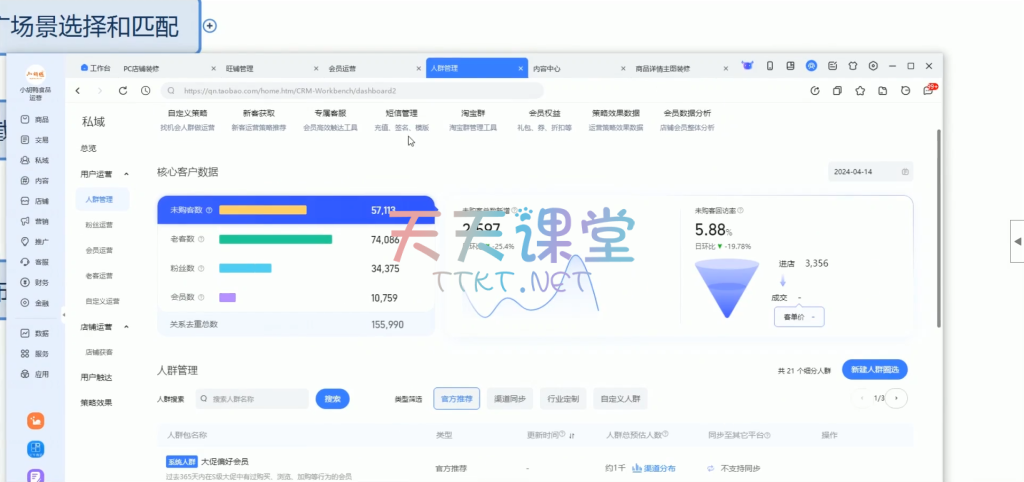Select the 官方推荐 type filter
The width and height of the screenshot is (1024, 482).
pos(457,399)
